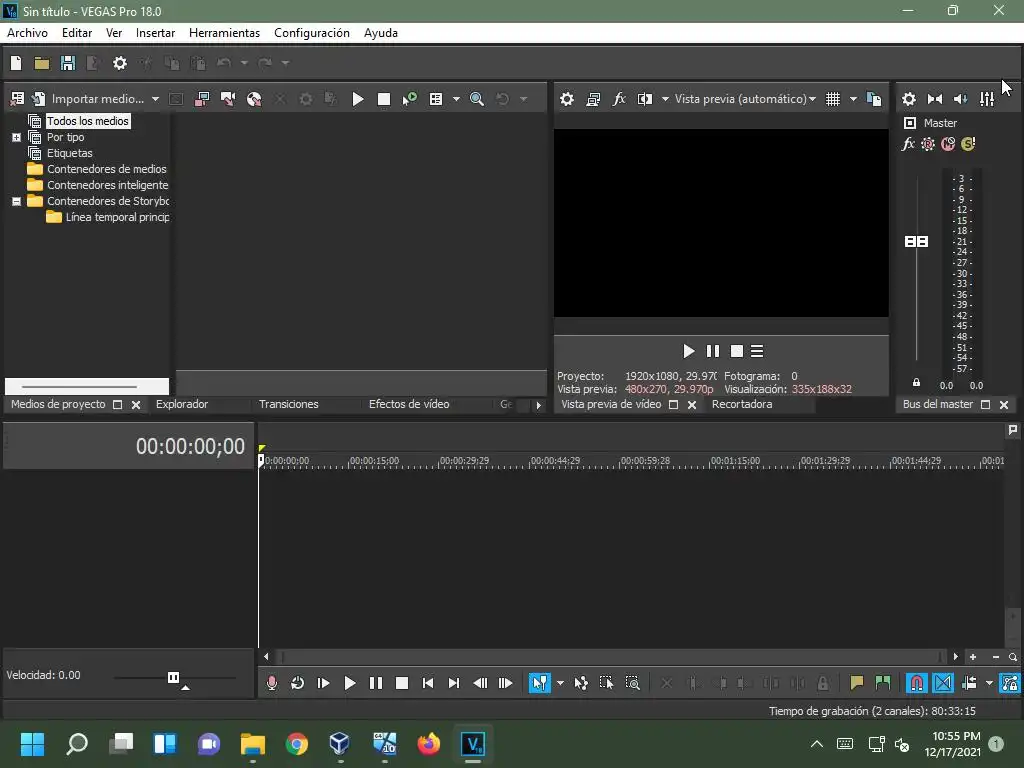The height and width of the screenshot is (768, 1024).
Task: Toggle dim output speaker icon
Action: [x=961, y=99]
